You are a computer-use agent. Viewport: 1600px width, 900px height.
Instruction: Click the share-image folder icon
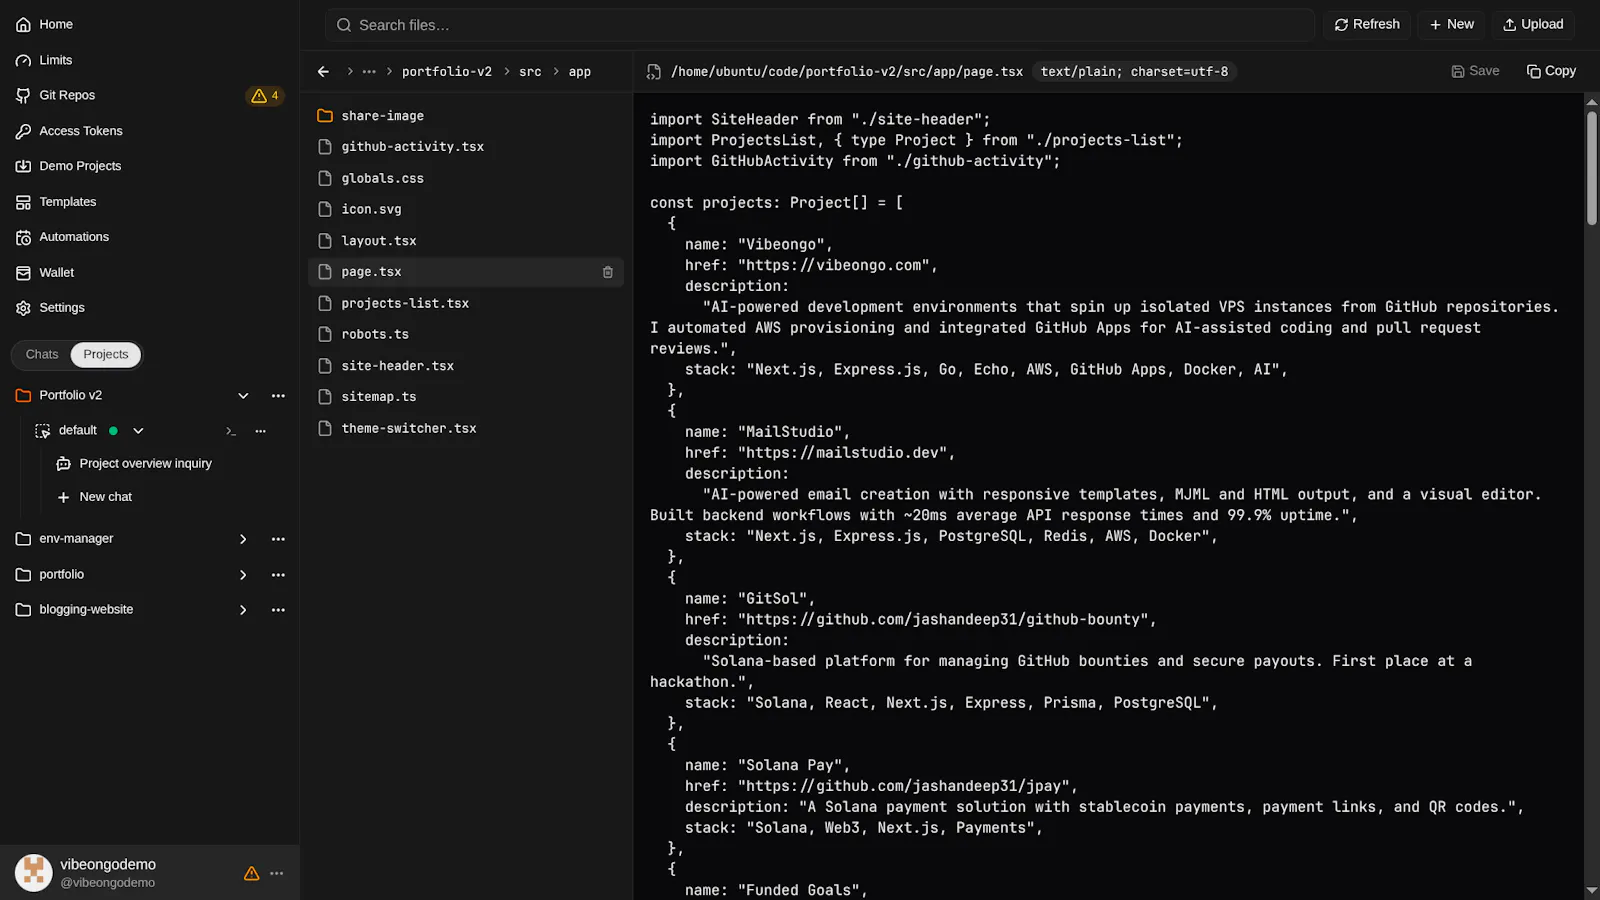(325, 116)
